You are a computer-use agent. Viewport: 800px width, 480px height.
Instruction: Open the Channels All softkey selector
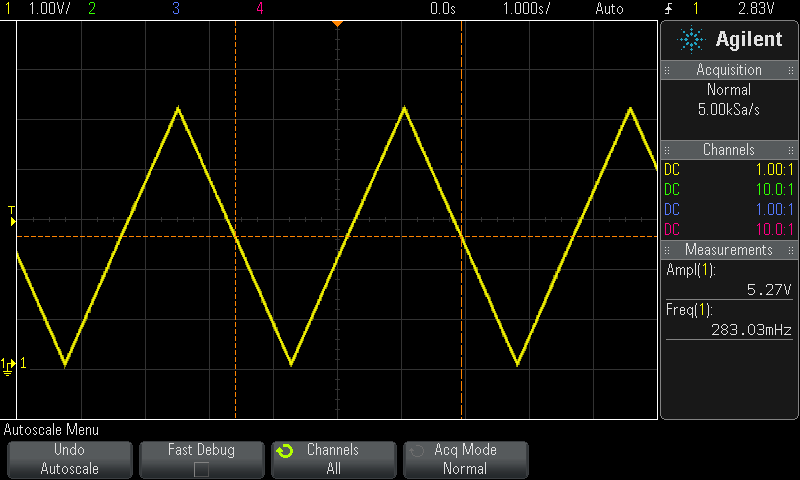click(x=333, y=459)
